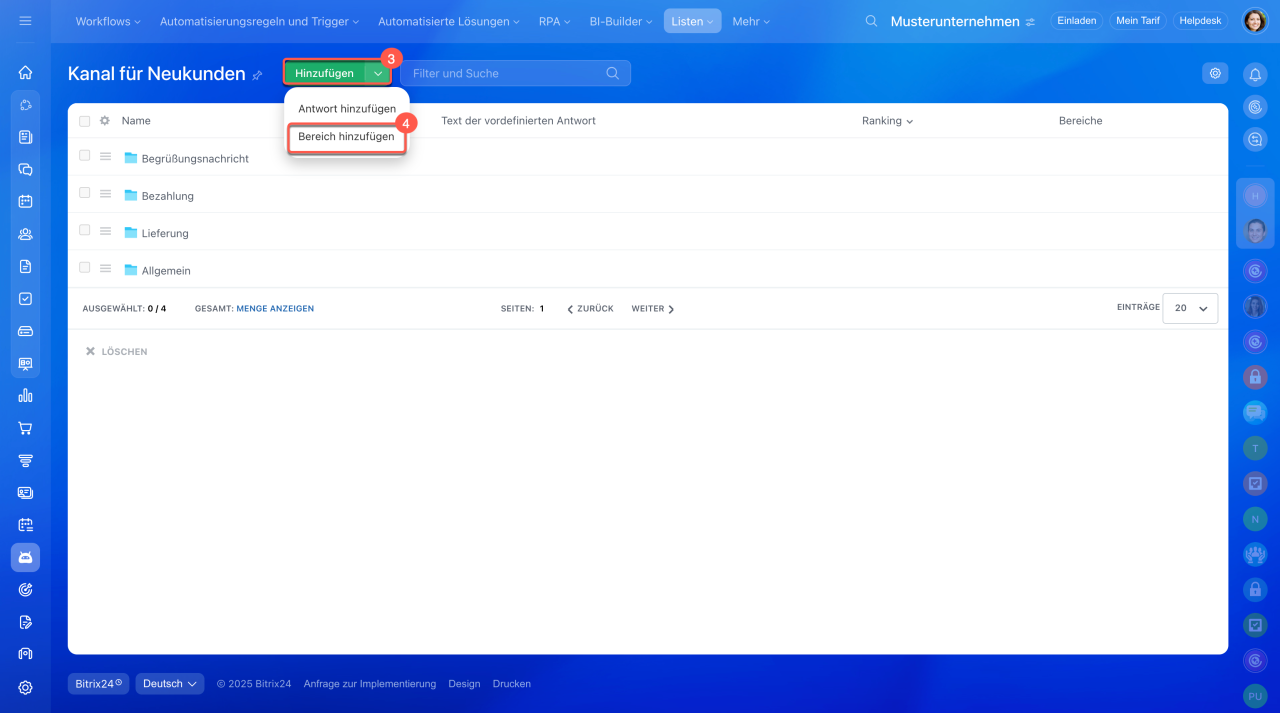Go to the home icon in sidebar
The image size is (1280, 713).
25,72
